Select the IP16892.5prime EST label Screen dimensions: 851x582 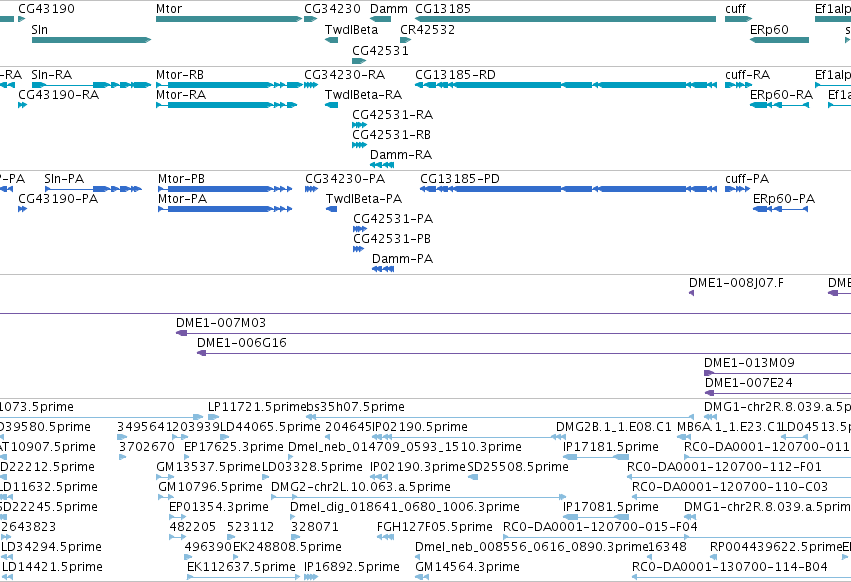coord(352,567)
